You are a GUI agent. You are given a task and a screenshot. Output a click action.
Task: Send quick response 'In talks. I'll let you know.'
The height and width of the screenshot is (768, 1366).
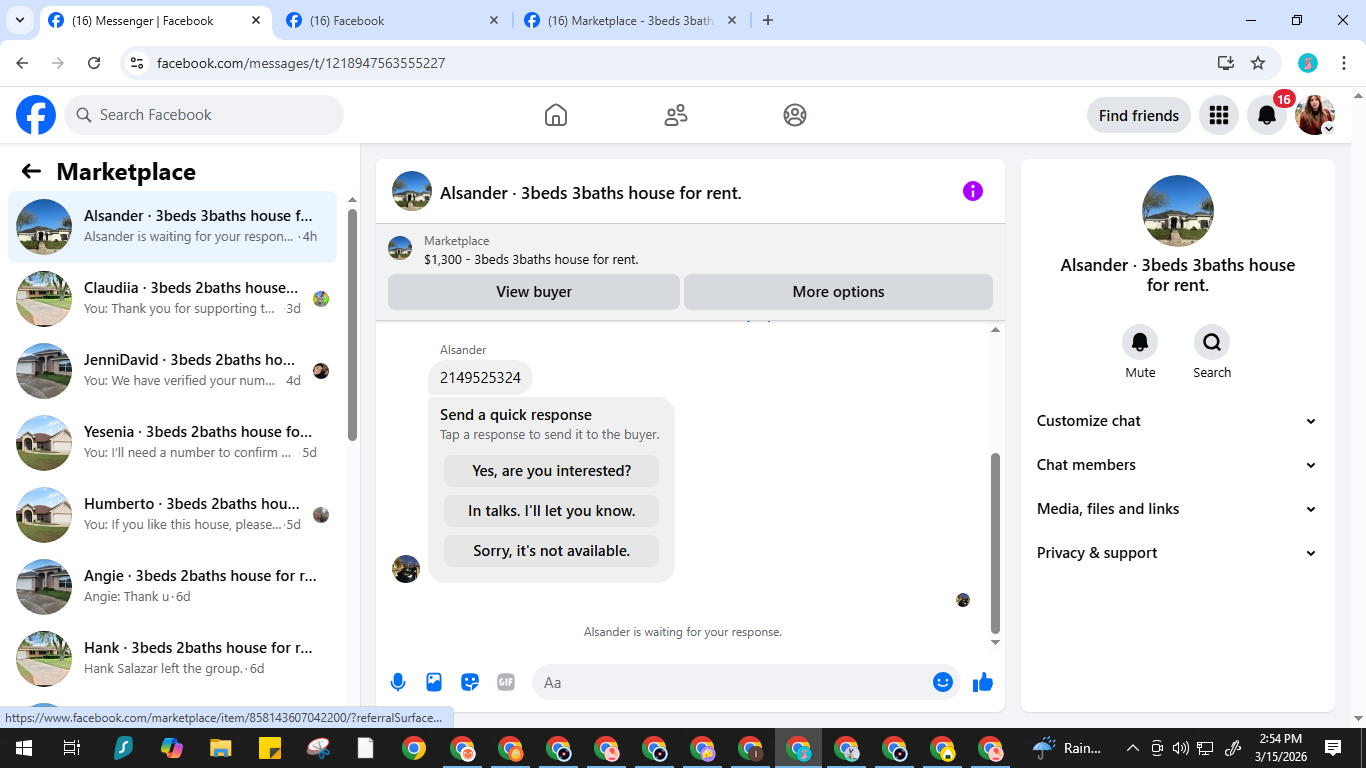tap(551, 511)
